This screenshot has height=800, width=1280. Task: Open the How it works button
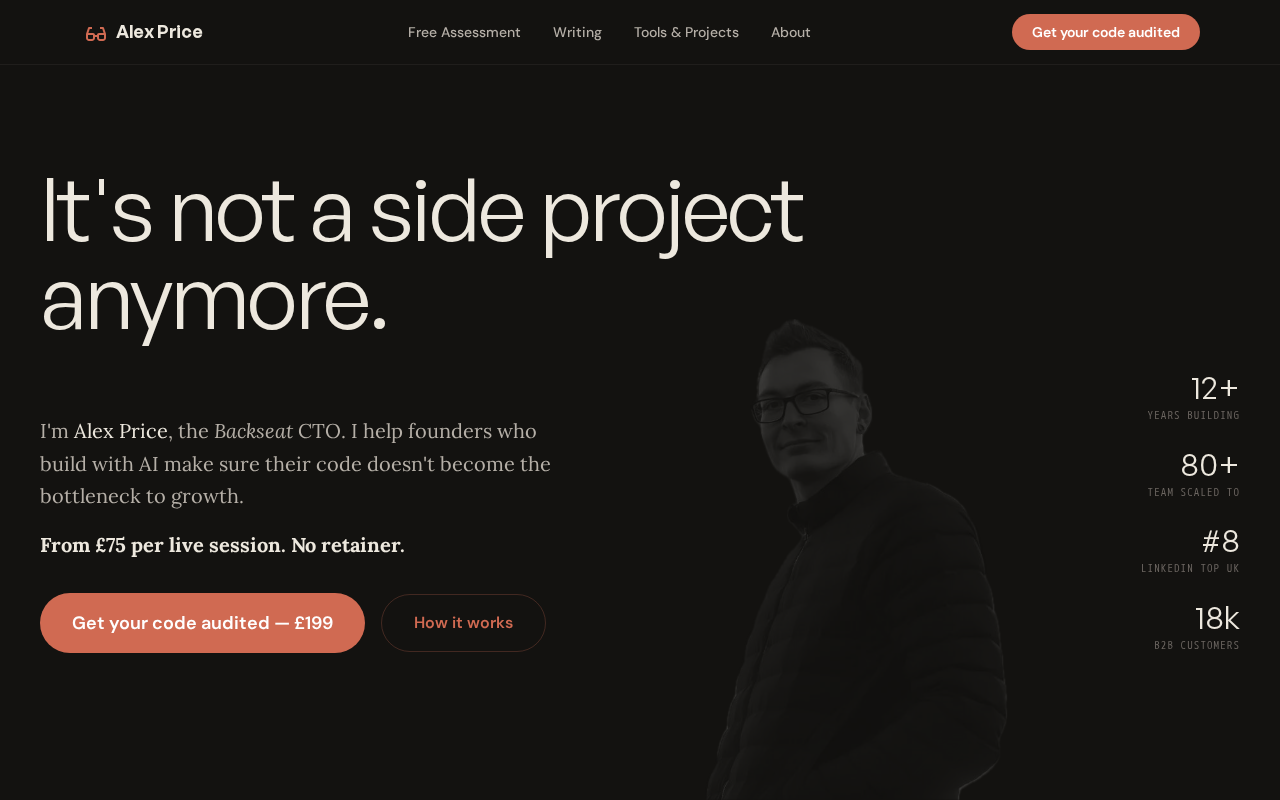[463, 623]
